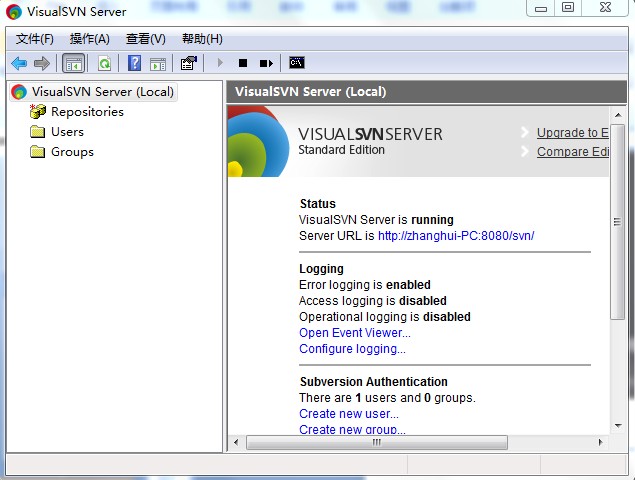The image size is (635, 480).
Task: Click the Subversion Authentication heading
Action: (x=374, y=382)
